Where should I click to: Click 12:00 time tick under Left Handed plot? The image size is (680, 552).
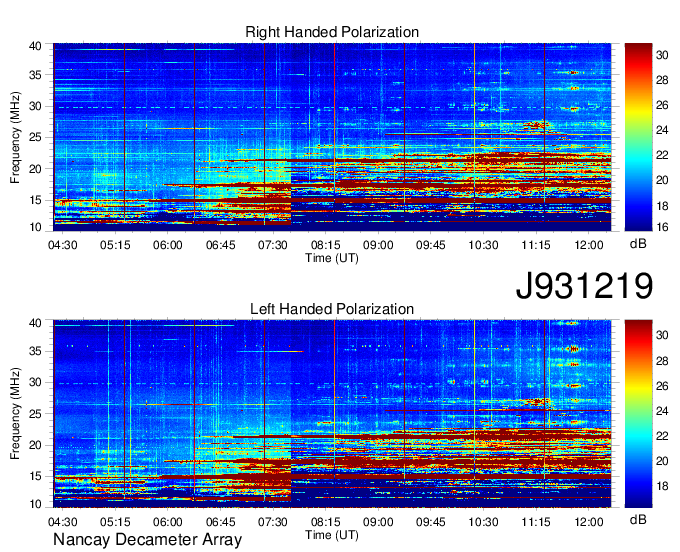(x=588, y=522)
